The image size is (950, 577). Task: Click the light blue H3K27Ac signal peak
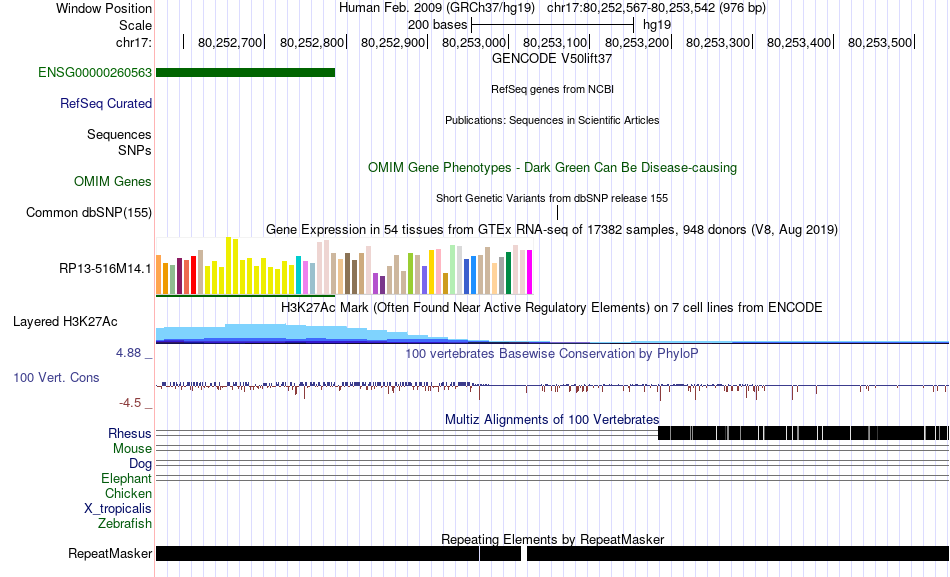click(257, 332)
